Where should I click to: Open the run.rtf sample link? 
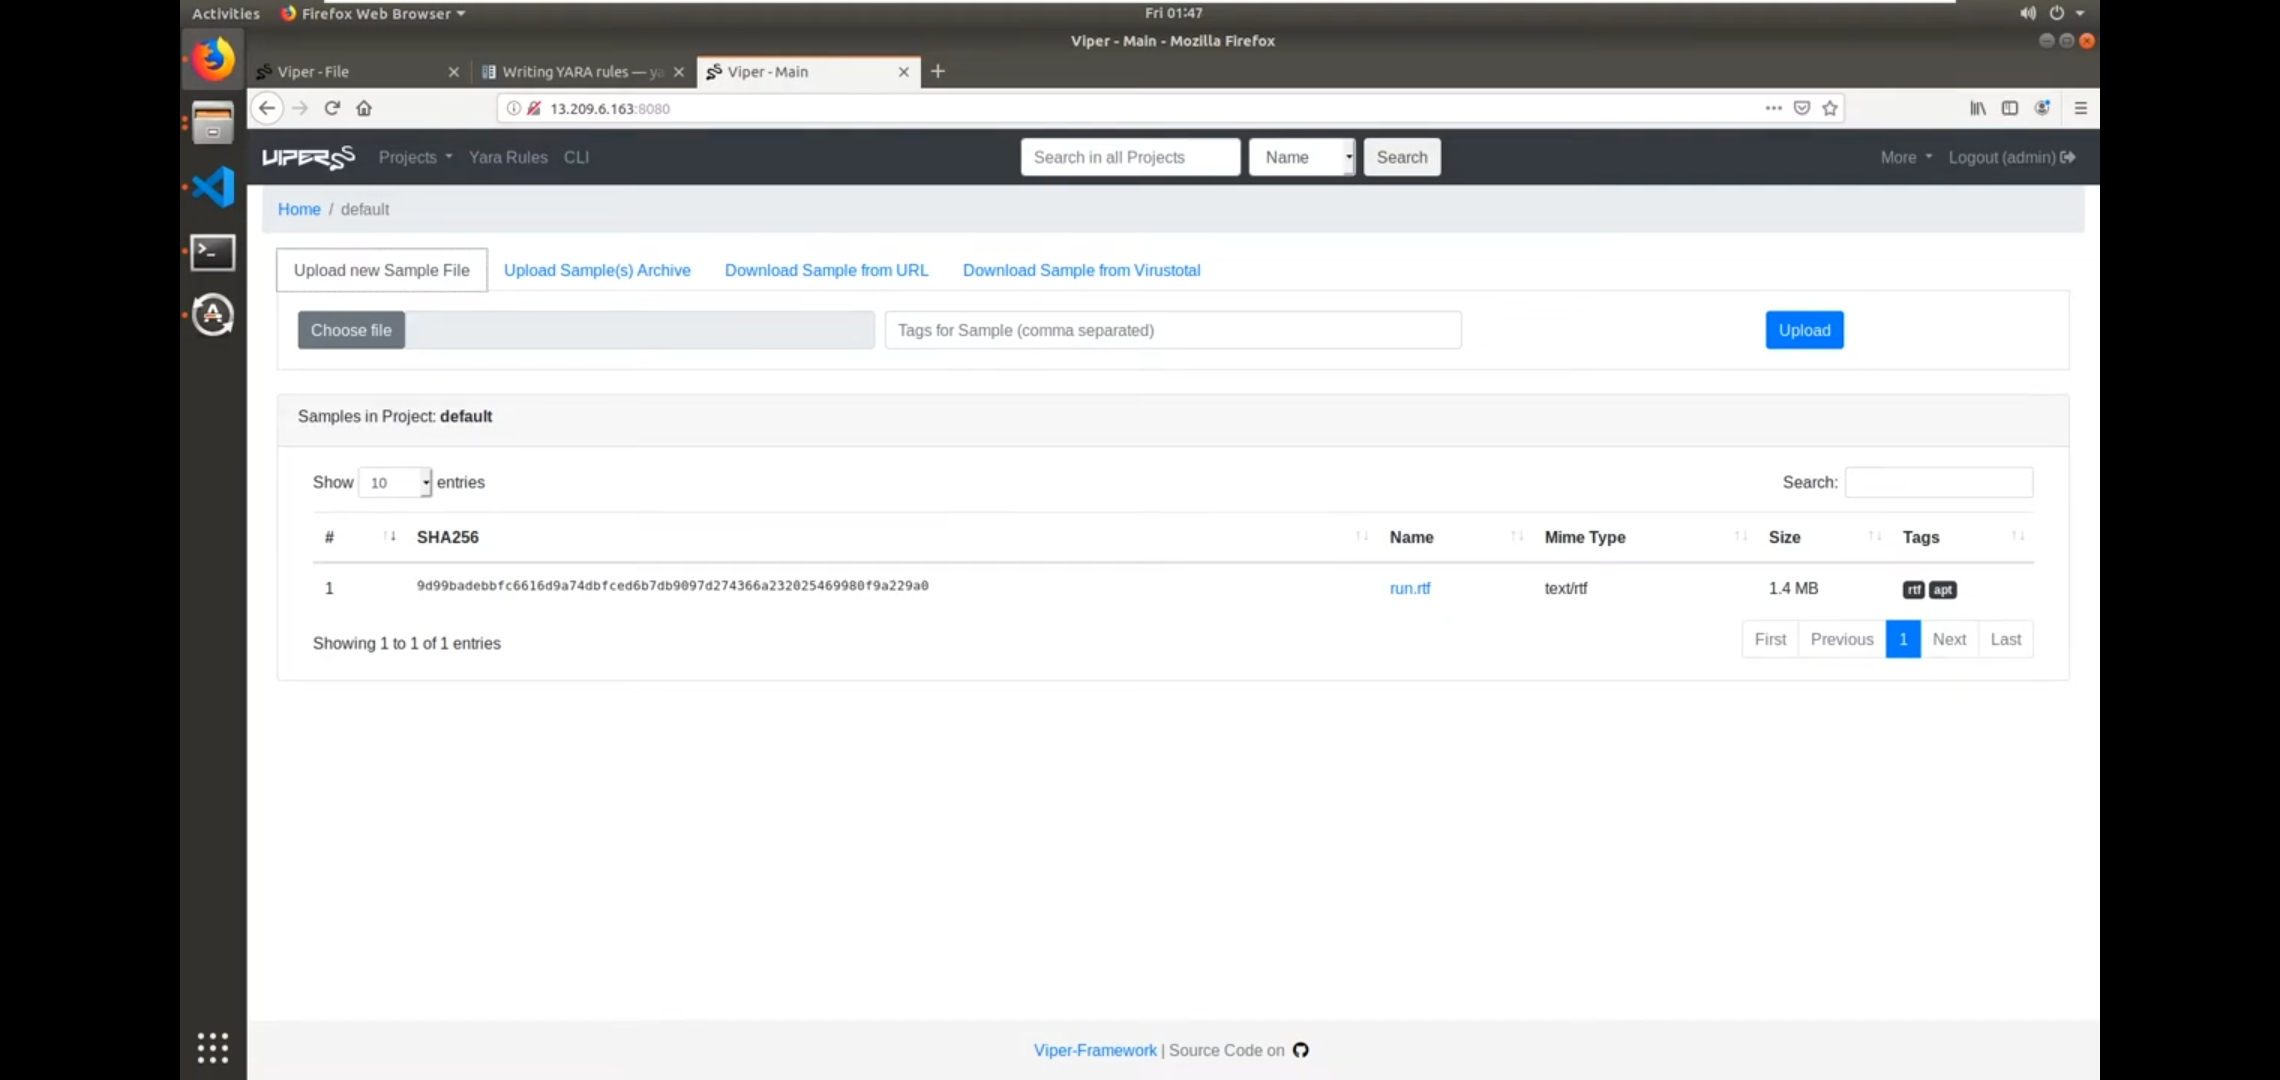[1410, 588]
